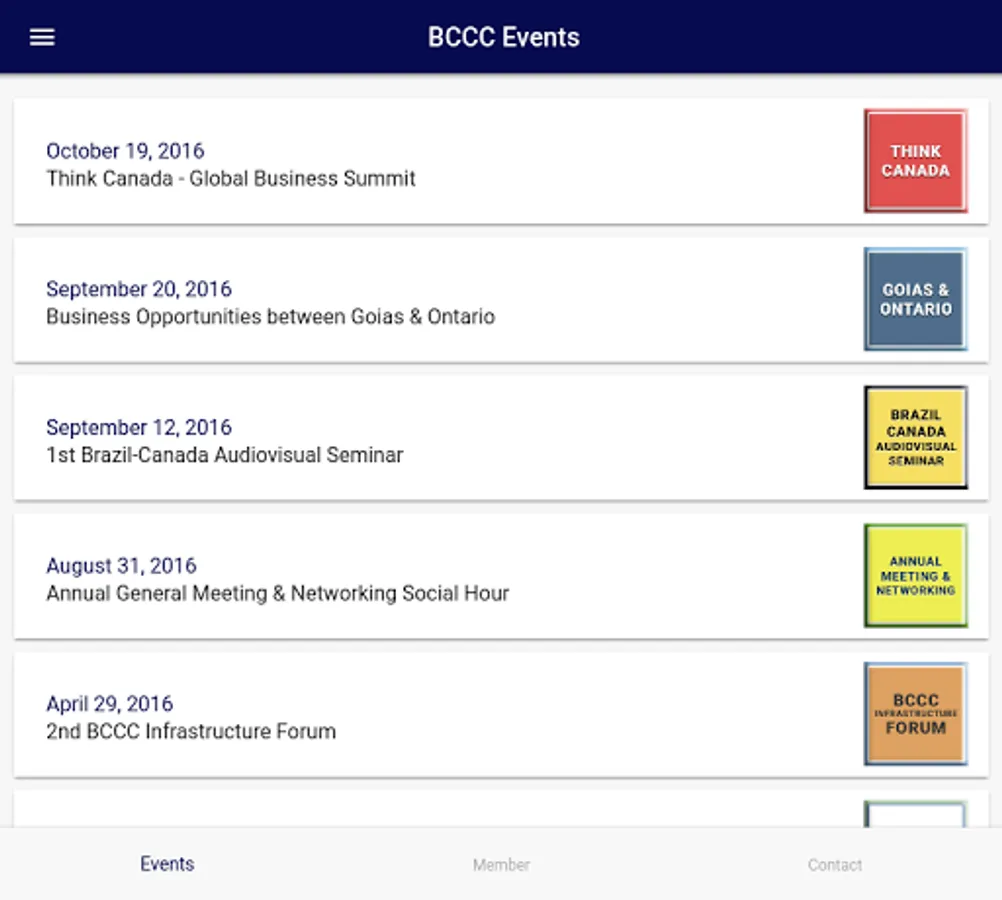1002x900 pixels.
Task: Click the red Think Canada event thumbnail
Action: point(915,161)
